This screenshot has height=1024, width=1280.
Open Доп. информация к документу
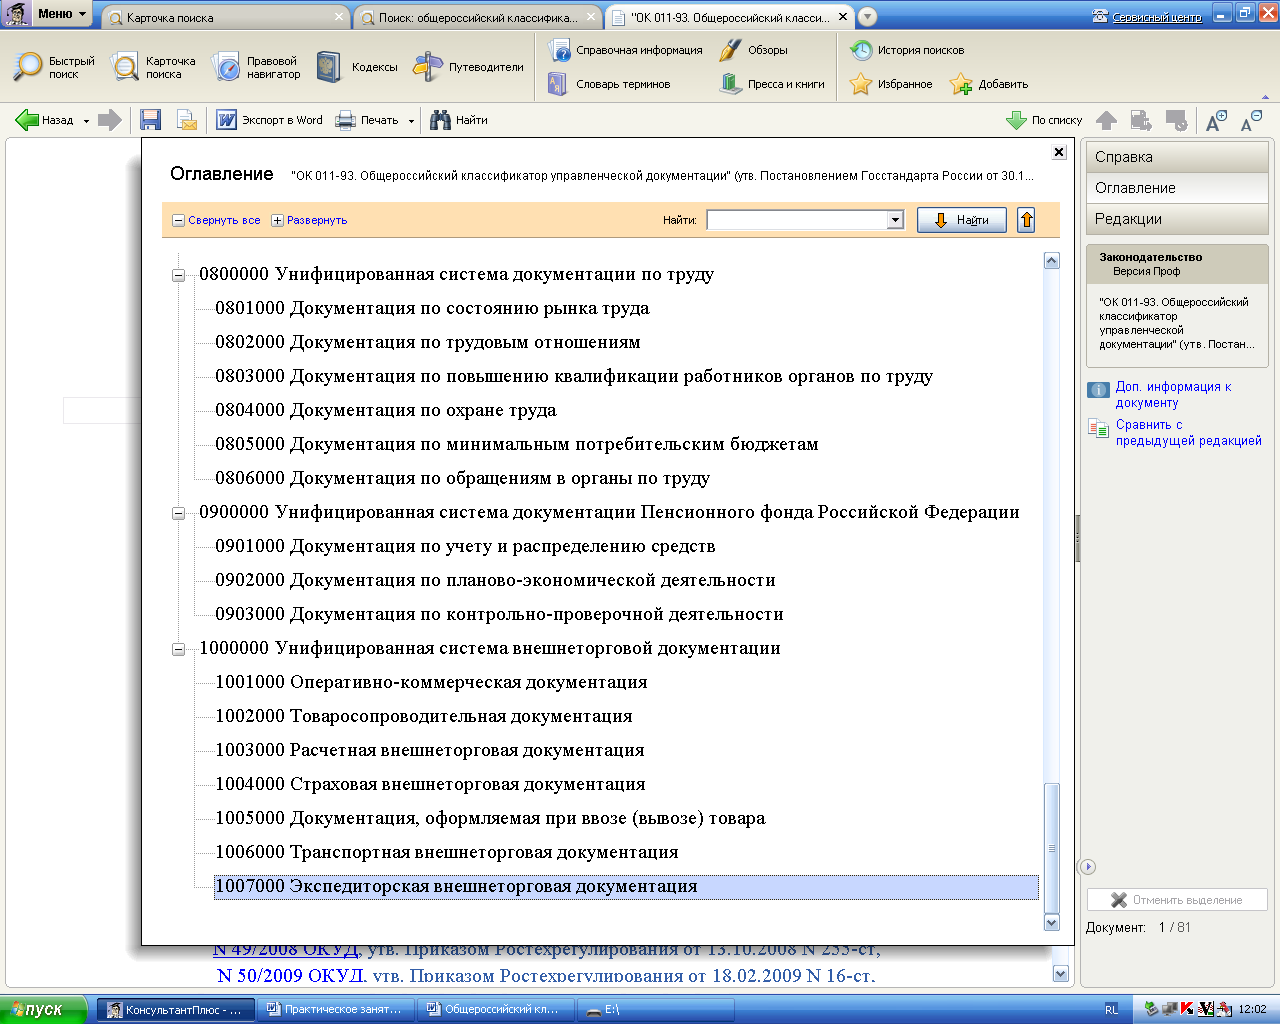[1173, 394]
